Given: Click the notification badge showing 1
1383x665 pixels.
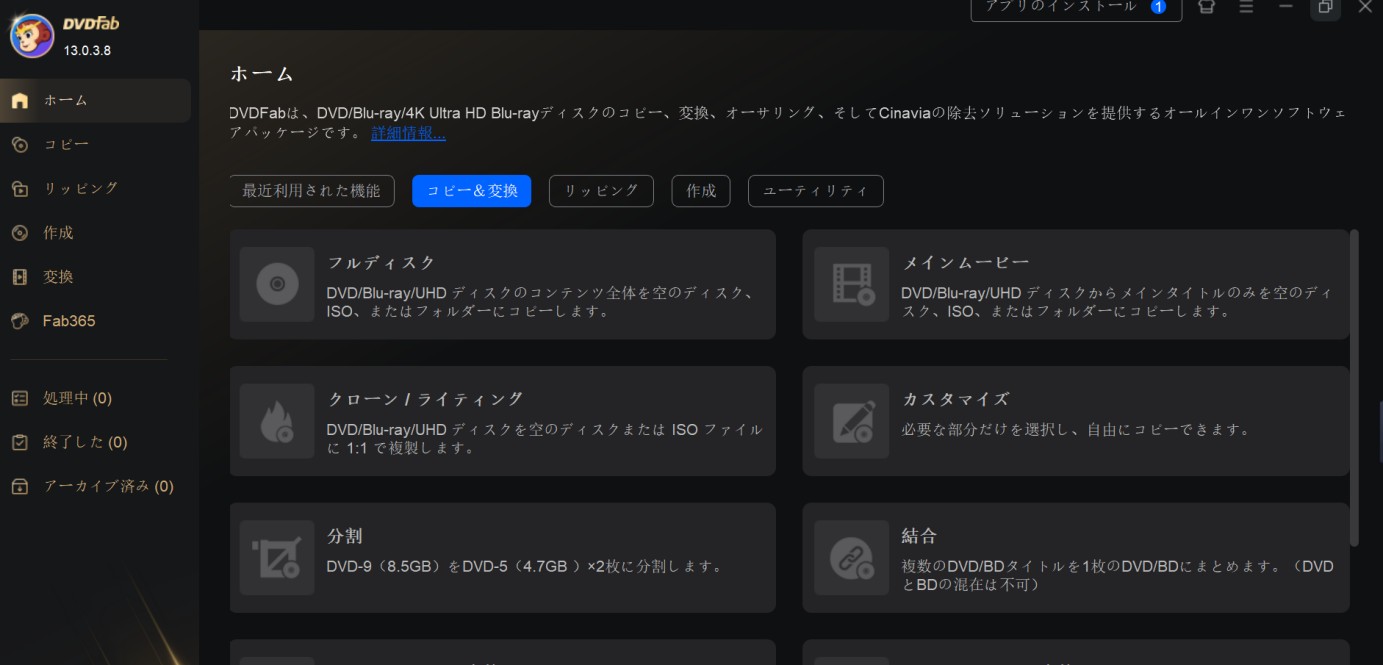Looking at the screenshot, I should tap(1158, 7).
